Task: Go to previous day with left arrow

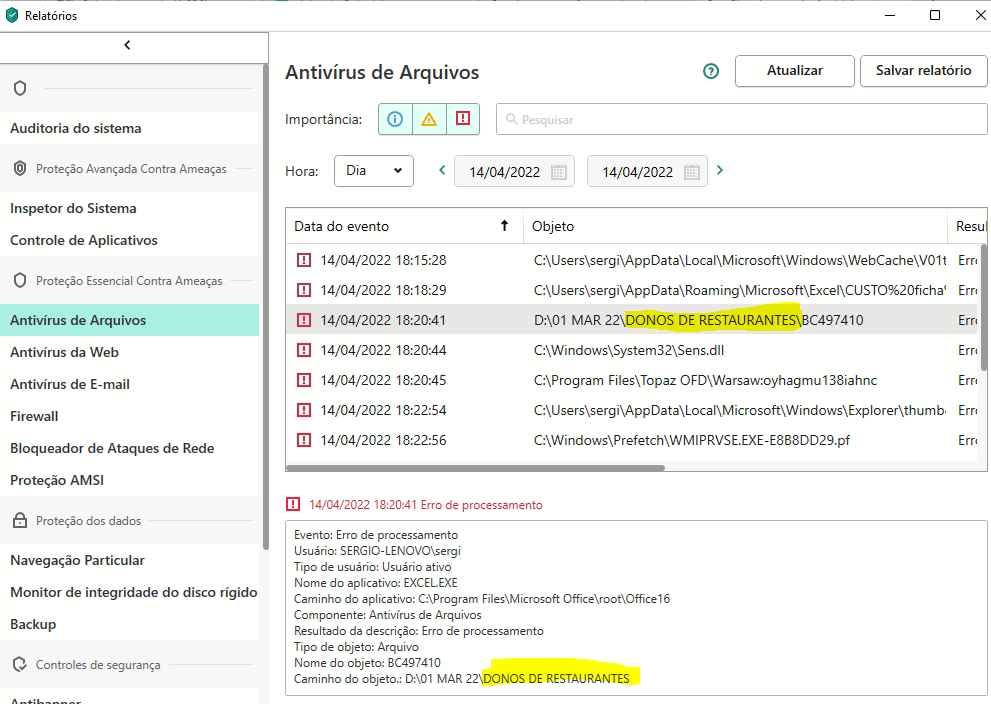Action: coord(442,170)
